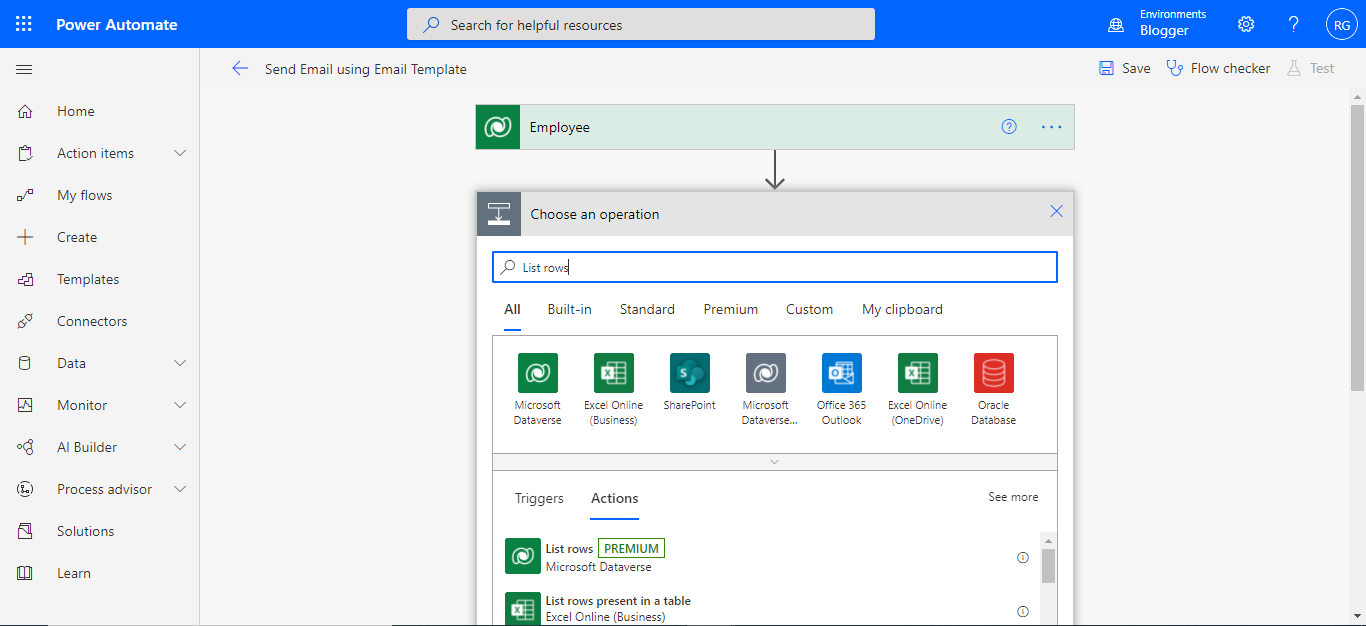Click the My flows sidebar icon
Image resolution: width=1366 pixels, height=626 pixels.
tap(25, 195)
